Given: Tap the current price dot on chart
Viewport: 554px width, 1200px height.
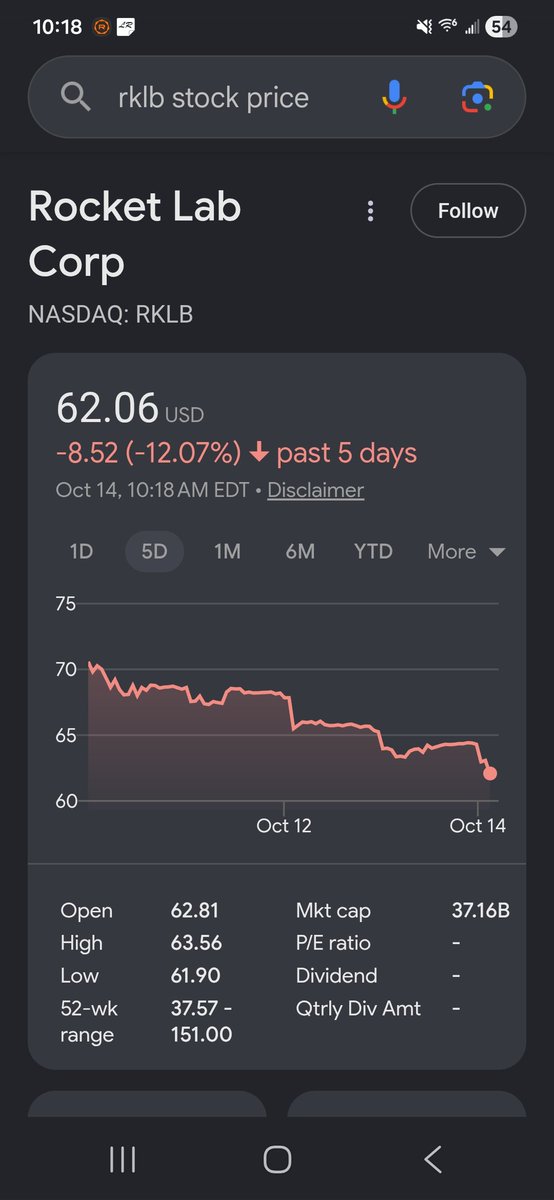Looking at the screenshot, I should 490,773.
